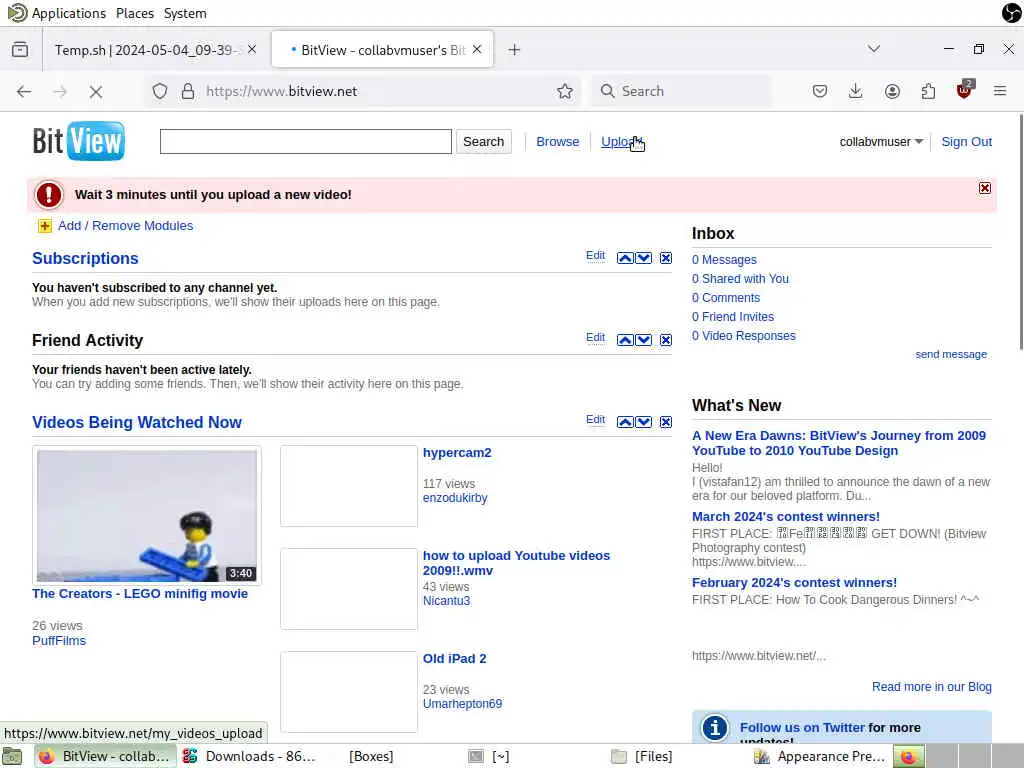Open the Applications menu
1024x768 pixels.
[69, 13]
